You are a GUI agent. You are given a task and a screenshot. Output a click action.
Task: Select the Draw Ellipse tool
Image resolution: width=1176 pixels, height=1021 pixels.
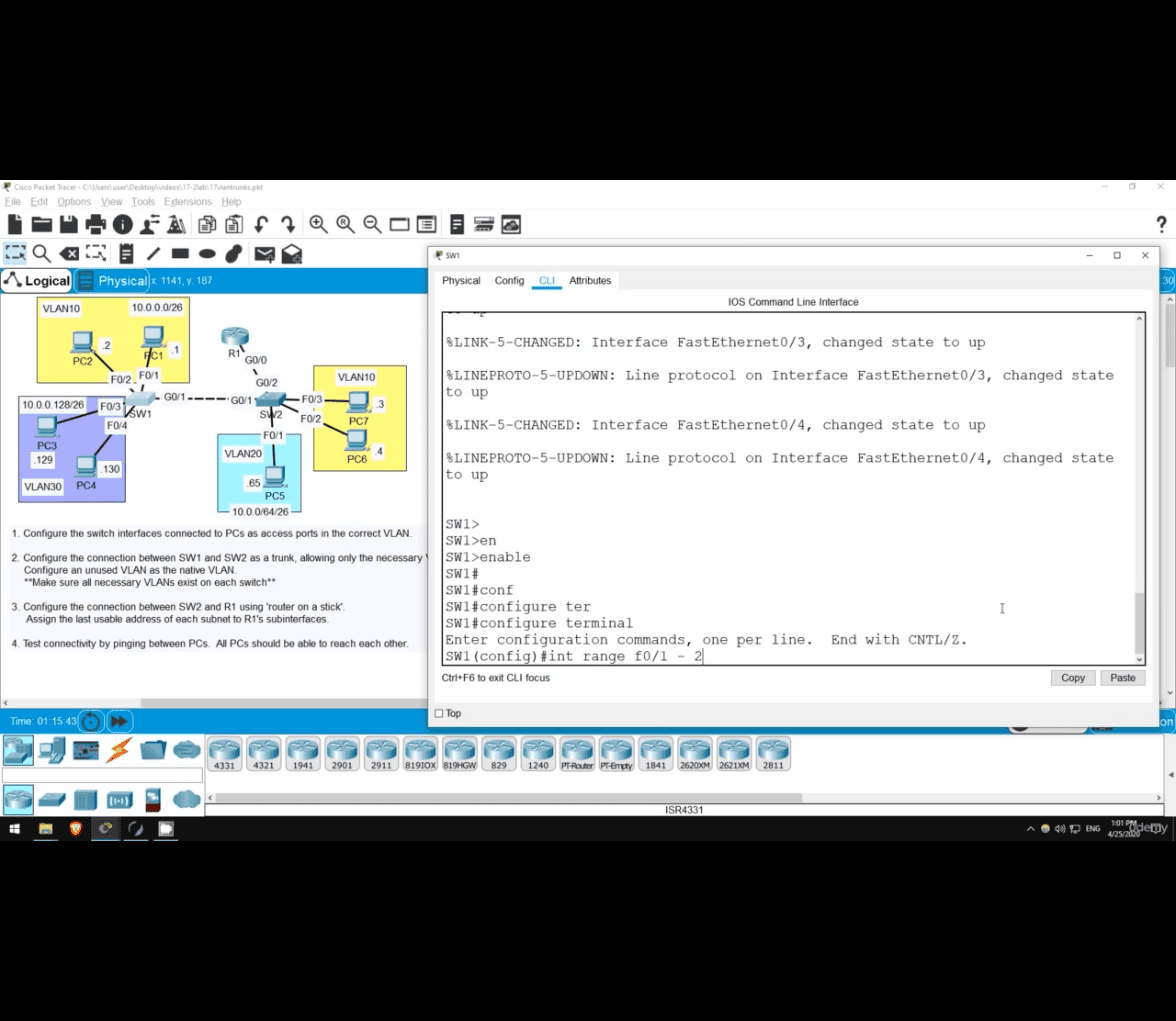(207, 254)
